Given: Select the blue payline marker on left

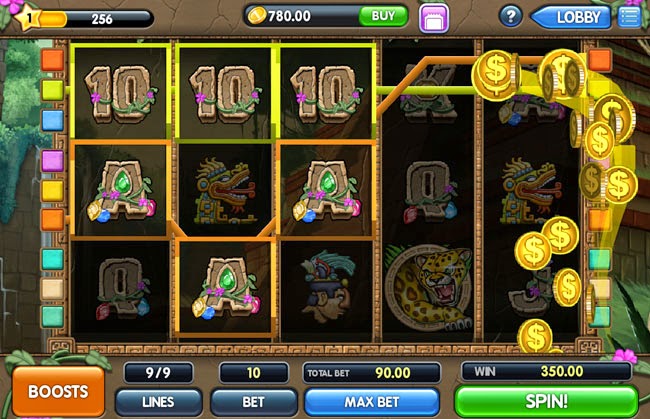Looking at the screenshot, I should 53,120.
